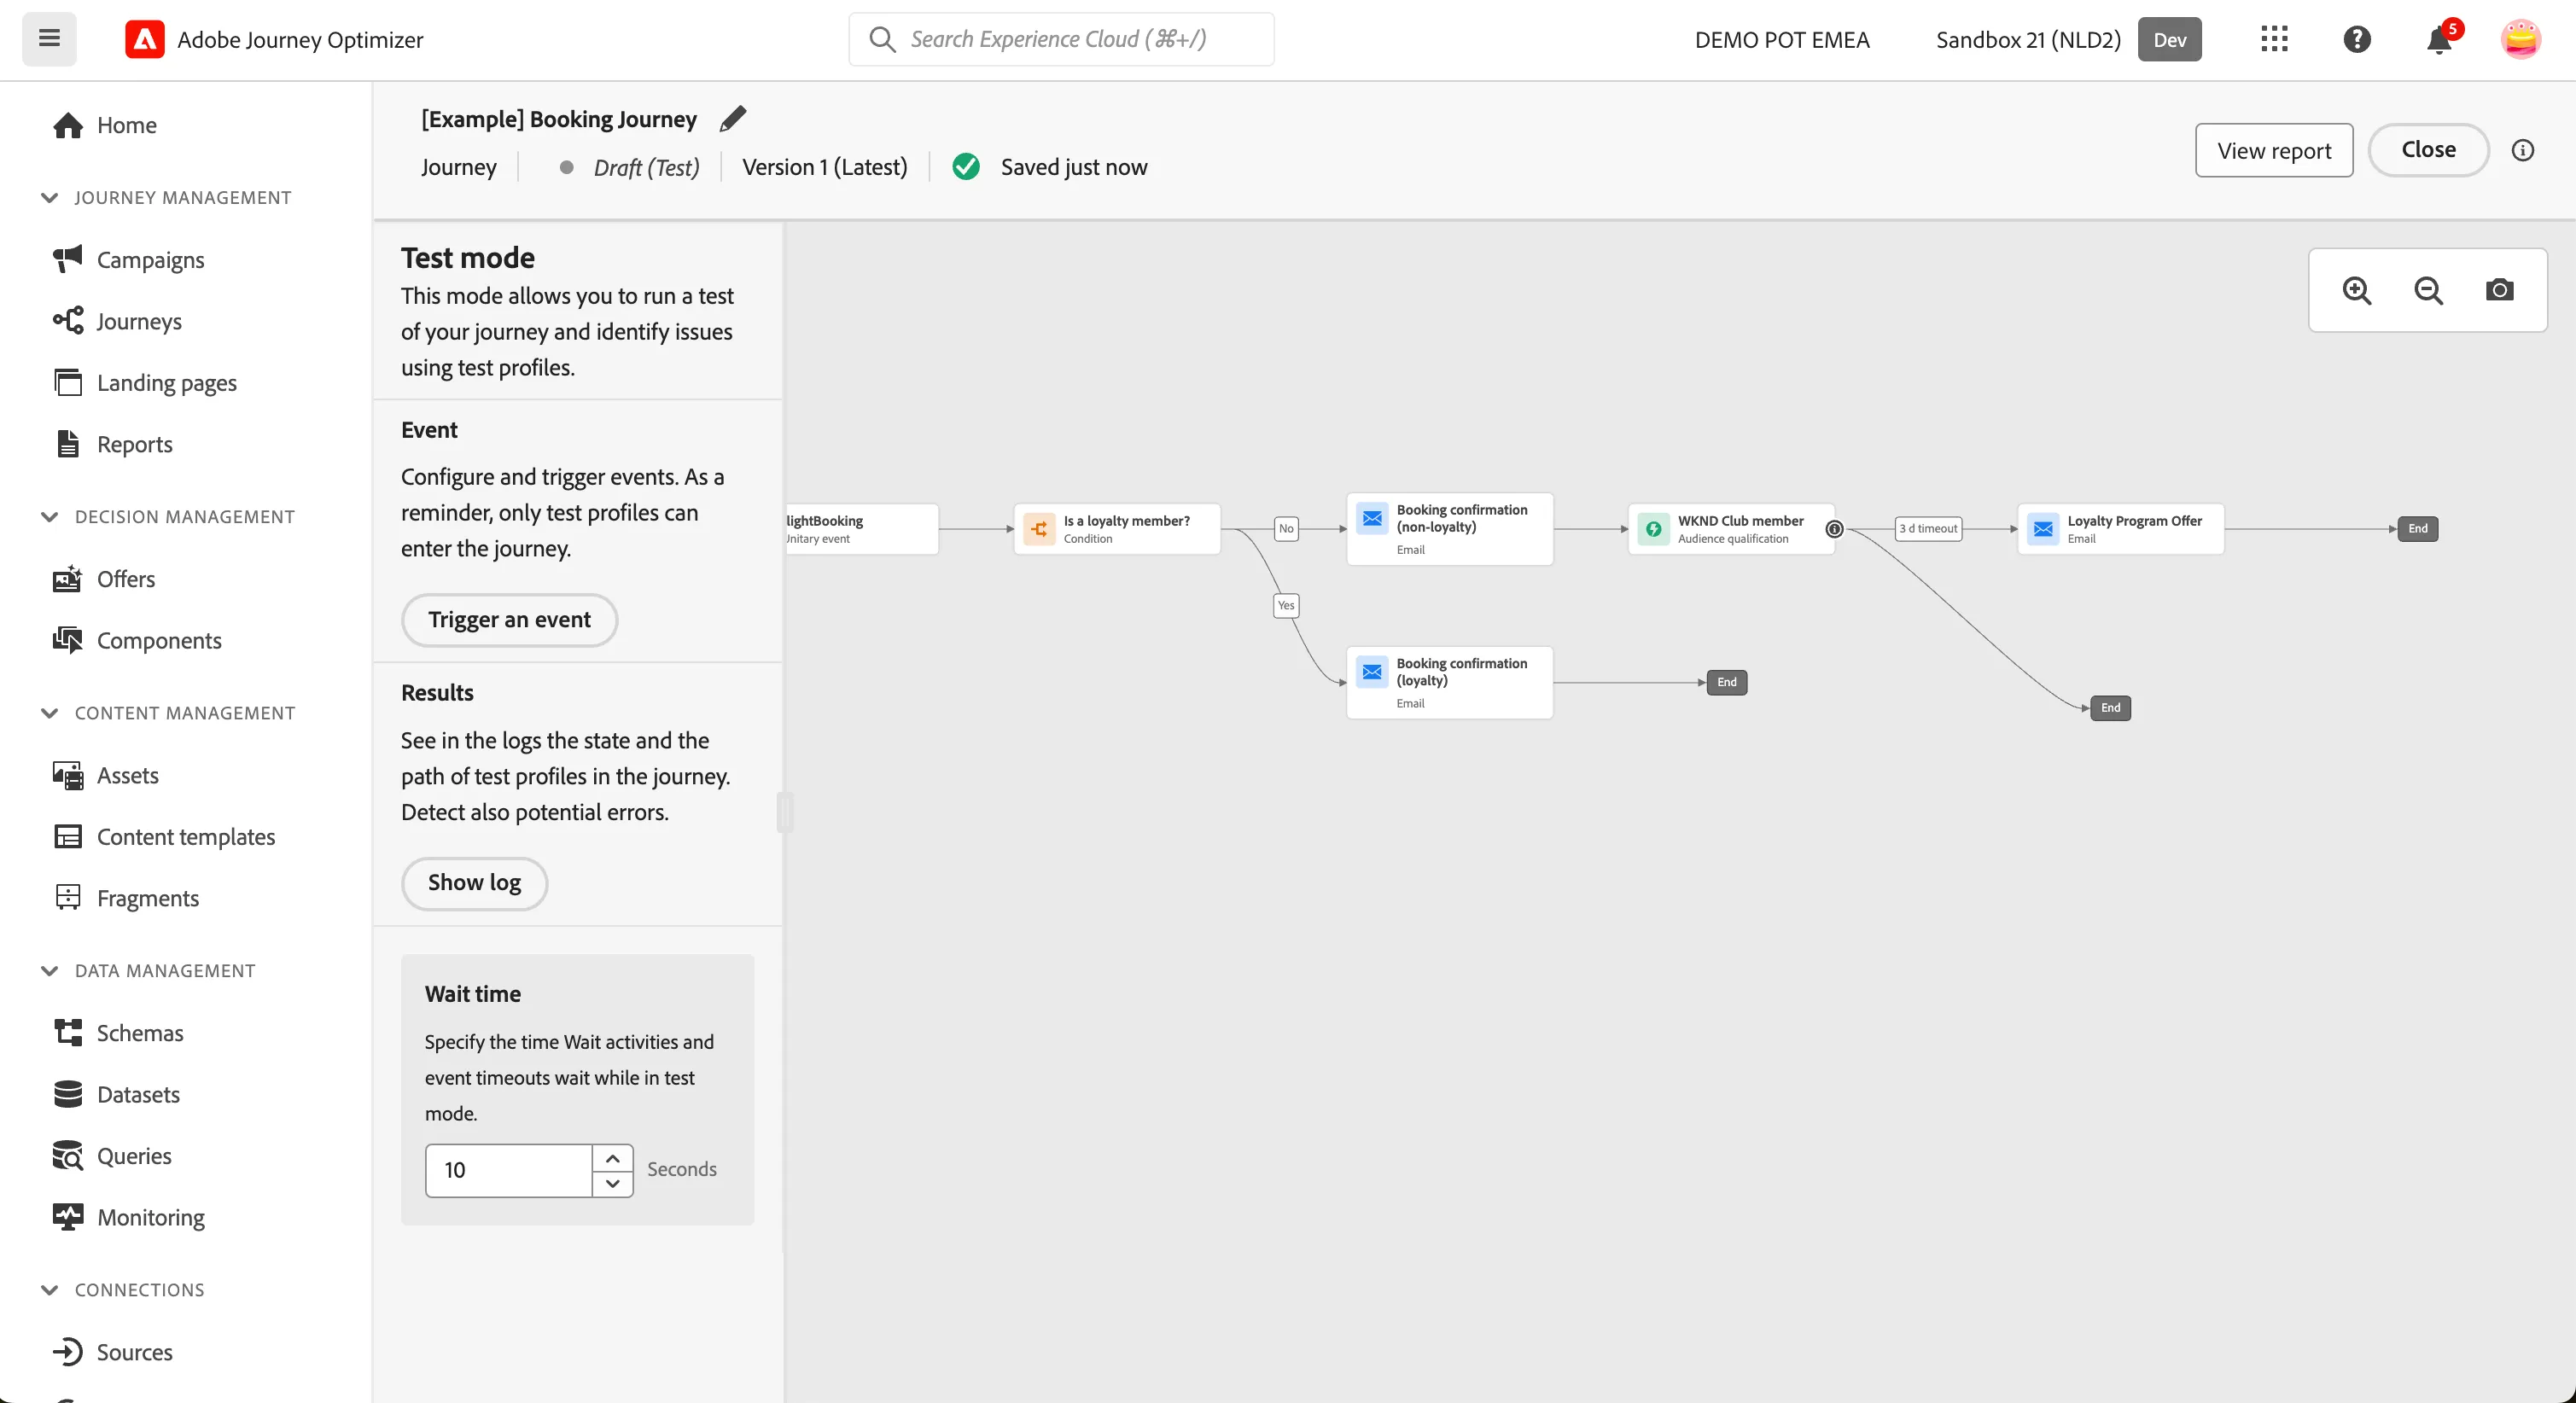Viewport: 2576px width, 1403px height.
Task: Open Queries in the sidebar
Action: point(112,1155)
